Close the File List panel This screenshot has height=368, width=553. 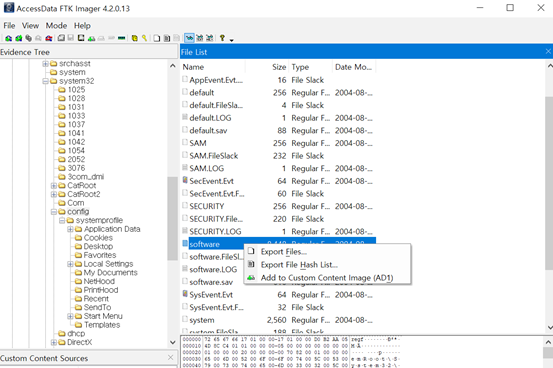tap(548, 52)
